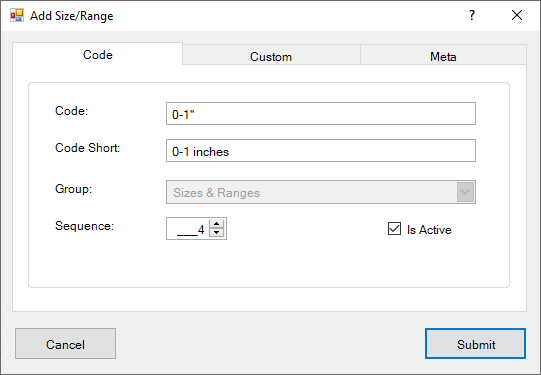Switch to the Code tab
541x375 pixels.
(98, 55)
